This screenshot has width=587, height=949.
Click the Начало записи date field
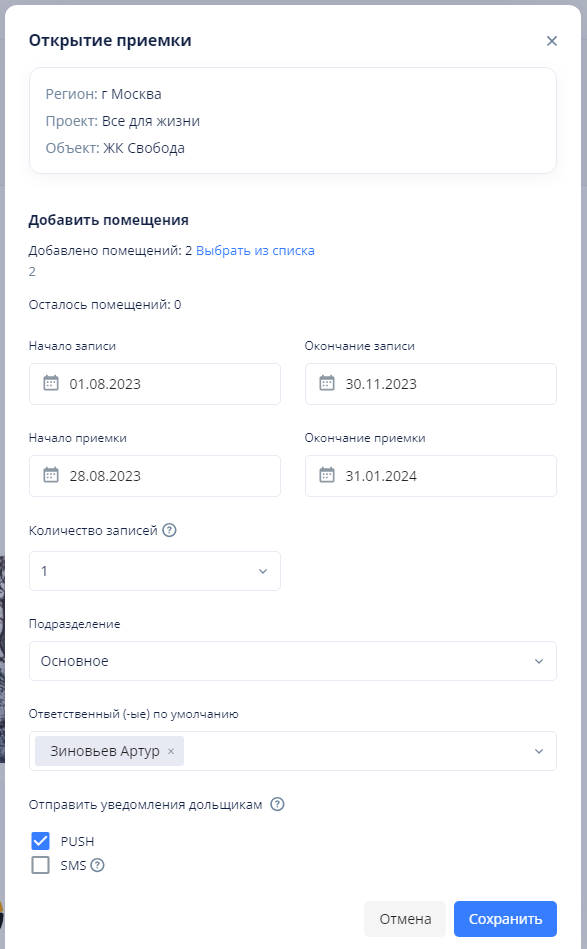[155, 384]
